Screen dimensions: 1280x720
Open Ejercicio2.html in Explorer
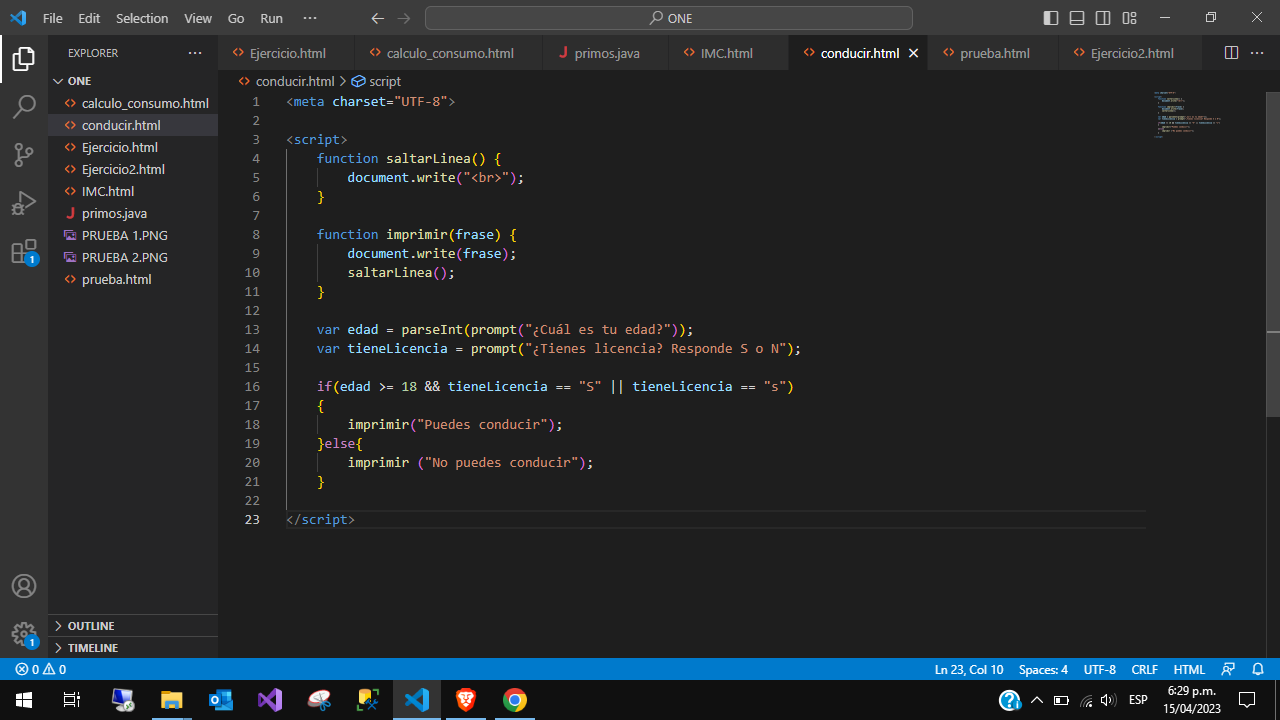click(x=133, y=169)
